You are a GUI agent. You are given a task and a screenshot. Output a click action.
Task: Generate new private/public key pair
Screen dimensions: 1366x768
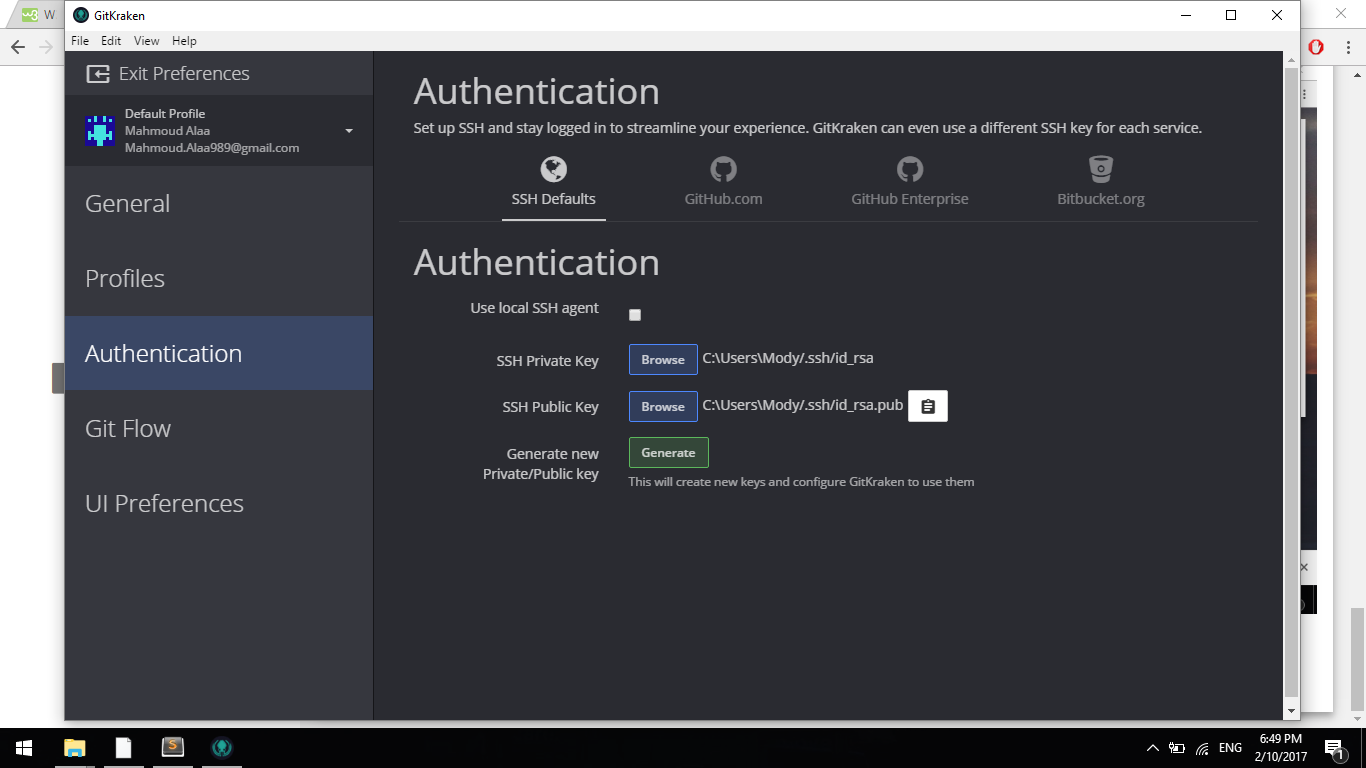(668, 453)
